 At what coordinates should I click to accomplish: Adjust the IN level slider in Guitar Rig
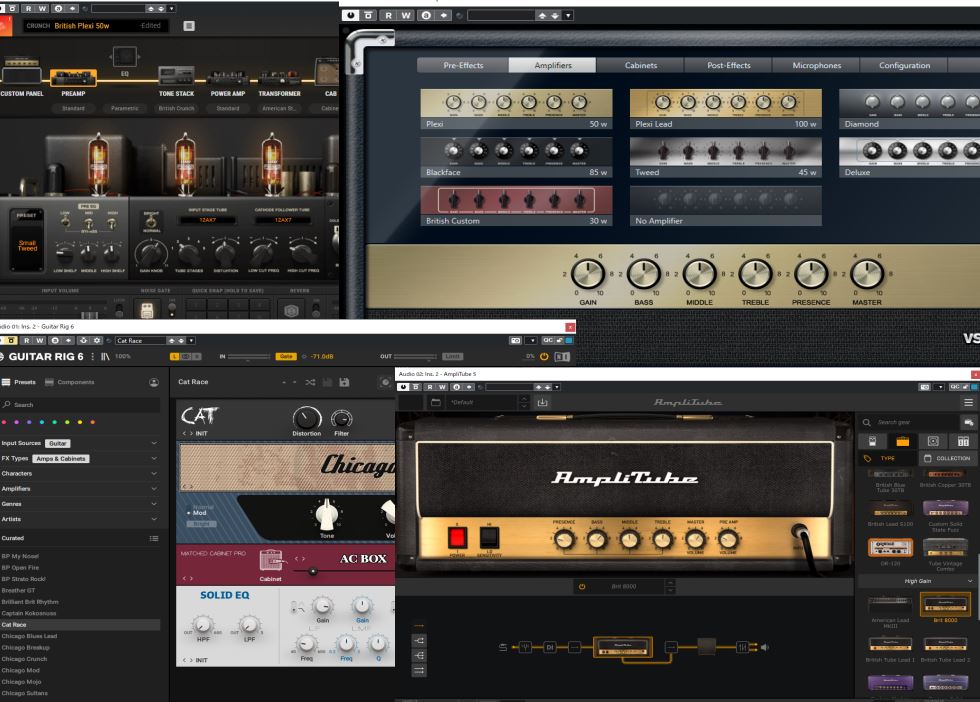(x=249, y=356)
